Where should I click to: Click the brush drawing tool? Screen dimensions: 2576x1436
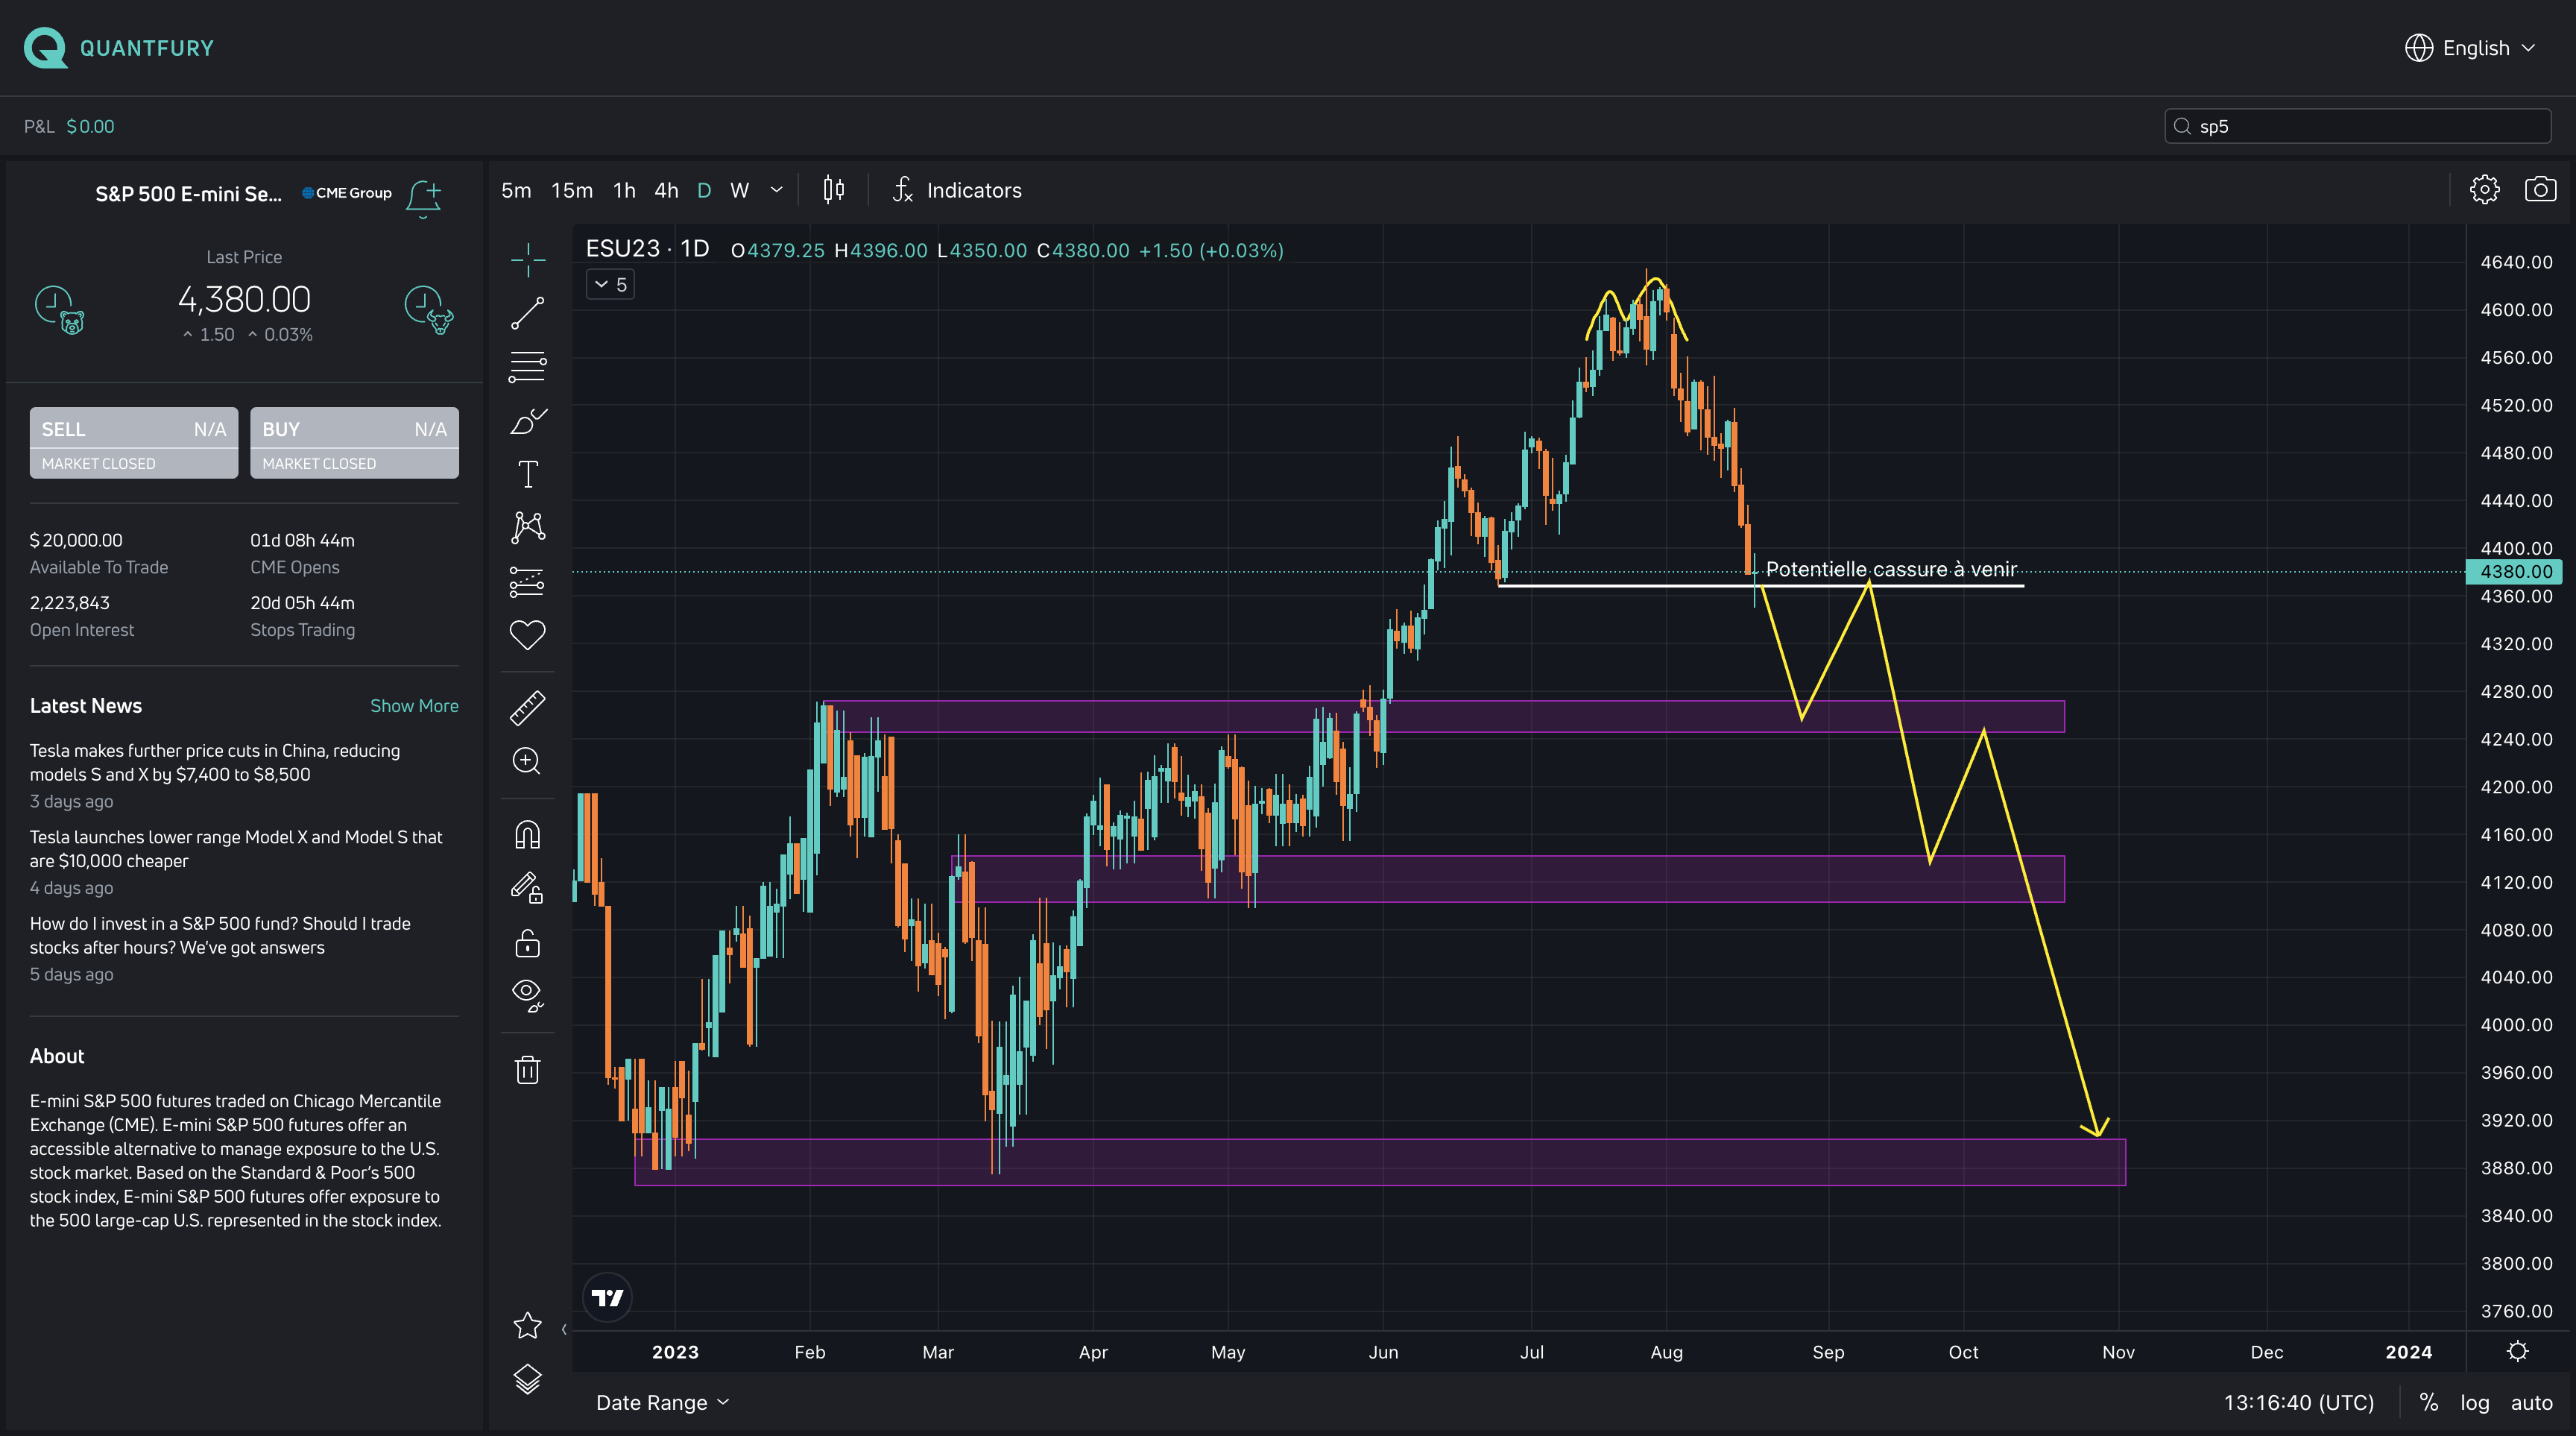[527, 421]
